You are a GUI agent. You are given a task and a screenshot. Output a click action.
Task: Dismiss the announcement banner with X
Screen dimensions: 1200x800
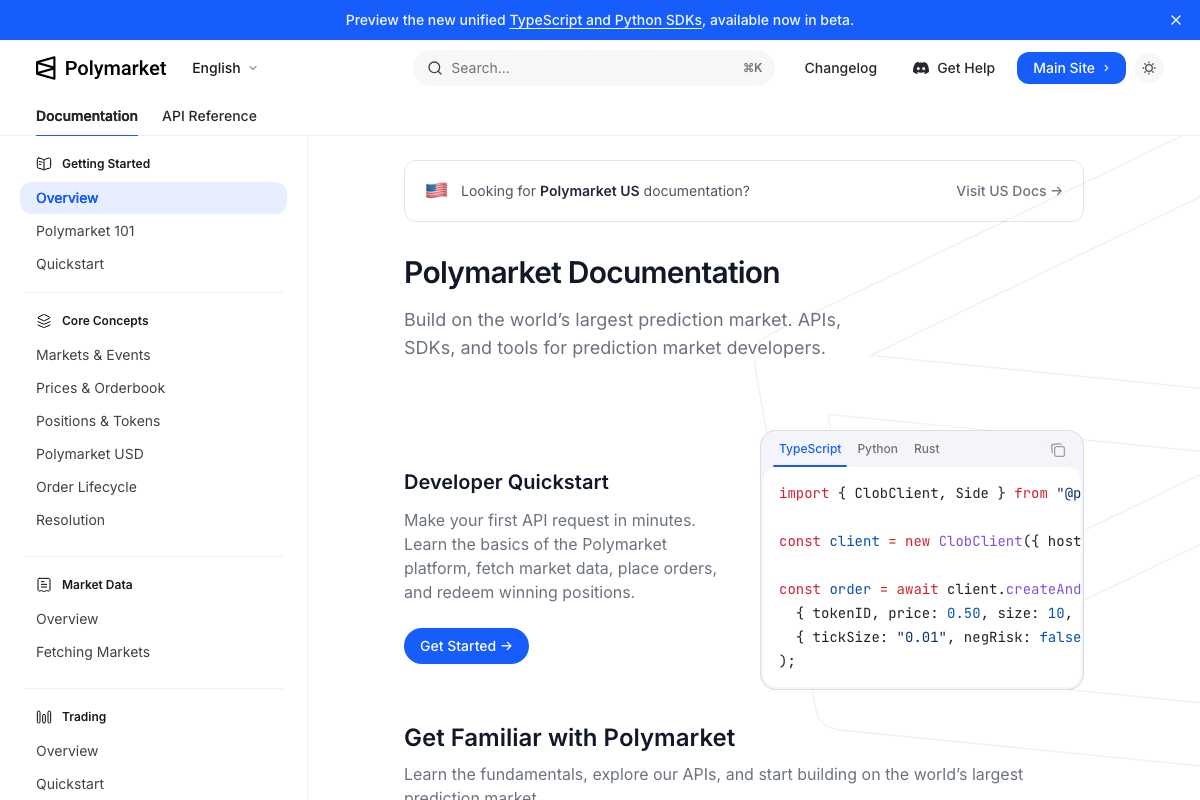[x=1176, y=20]
